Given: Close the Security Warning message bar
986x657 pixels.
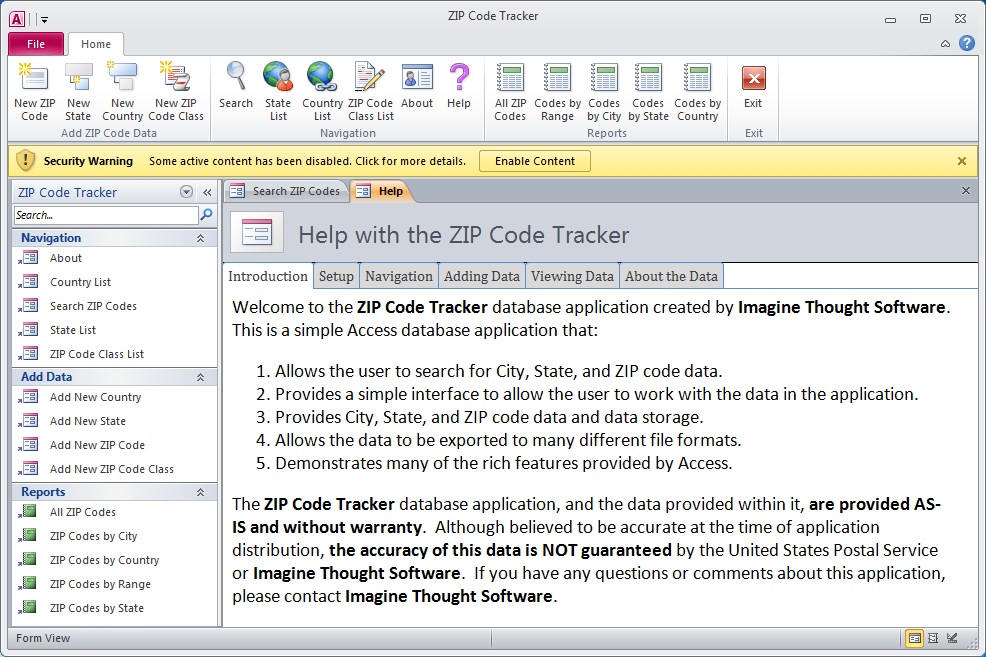Looking at the screenshot, I should coord(961,161).
